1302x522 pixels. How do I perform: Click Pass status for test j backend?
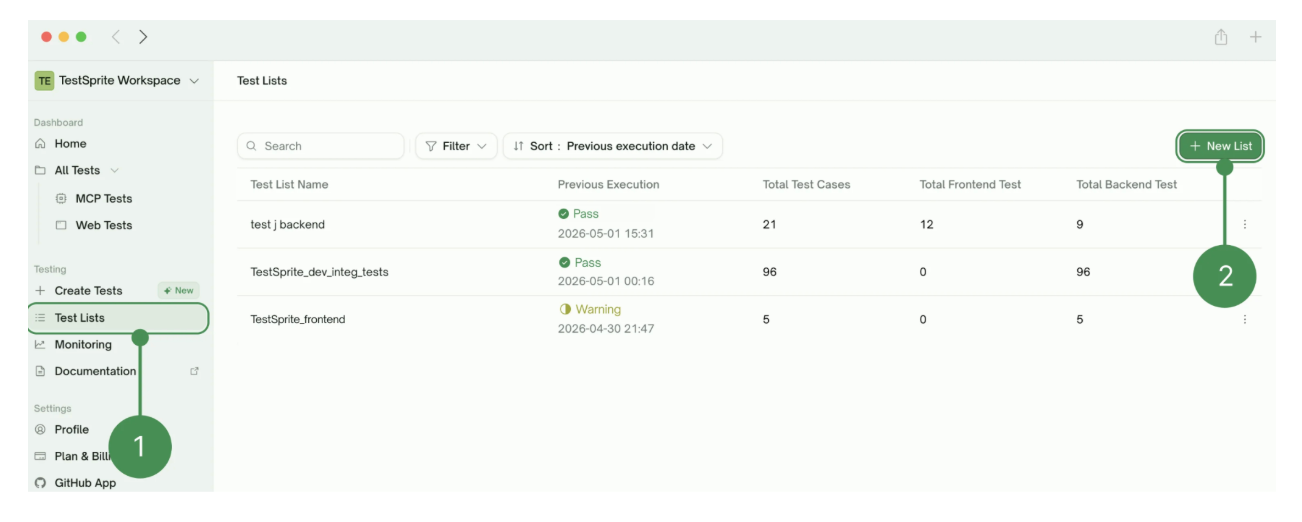(x=579, y=214)
